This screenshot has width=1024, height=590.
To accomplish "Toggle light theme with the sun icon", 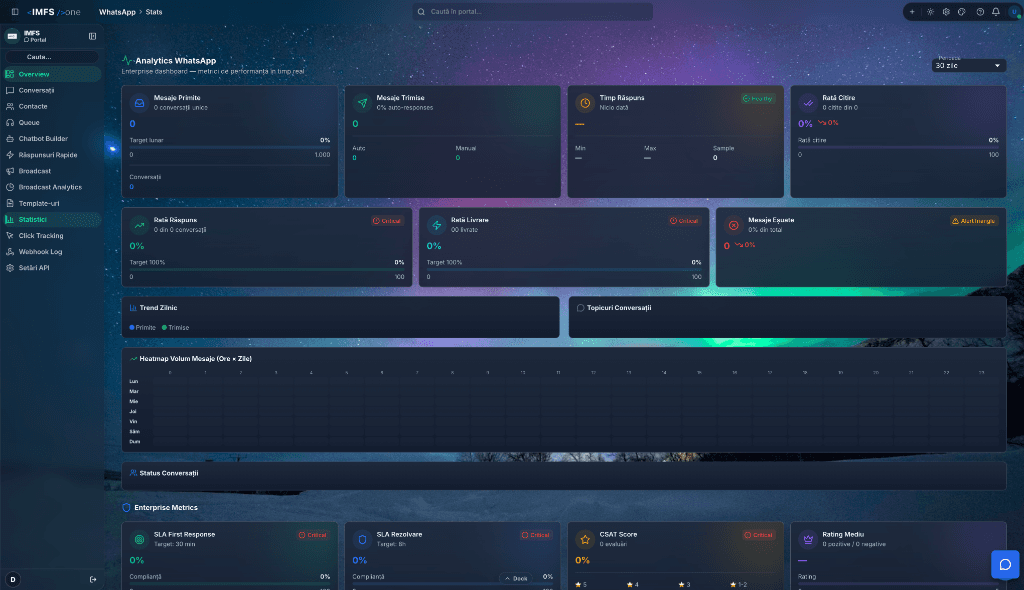I will (930, 12).
